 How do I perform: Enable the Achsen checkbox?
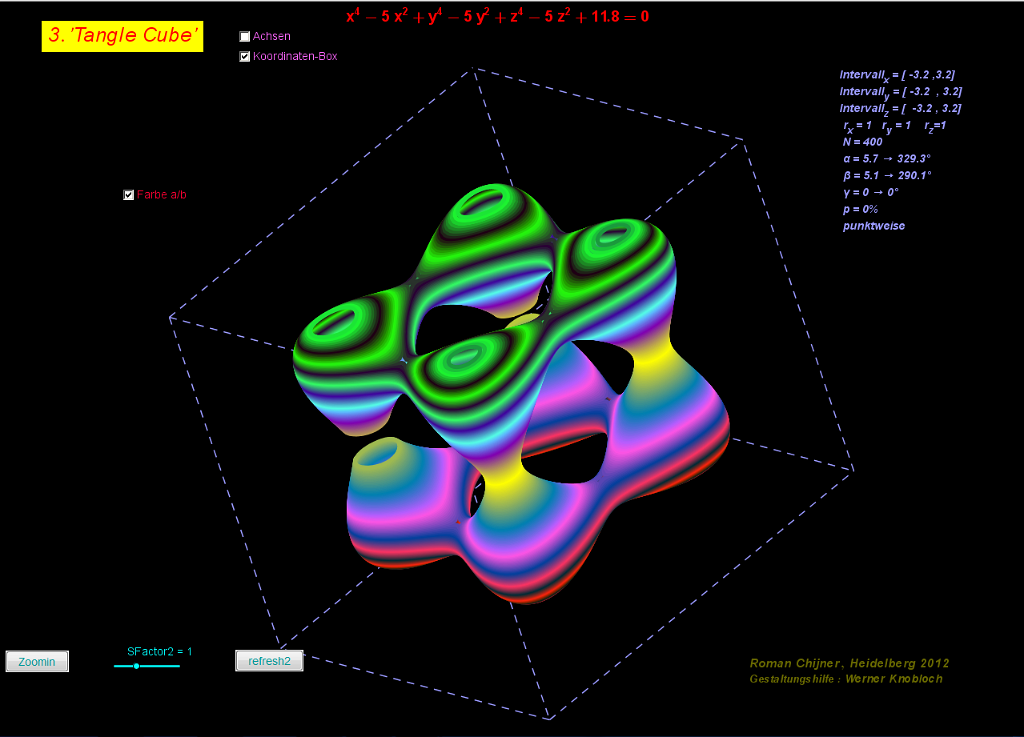(x=245, y=37)
